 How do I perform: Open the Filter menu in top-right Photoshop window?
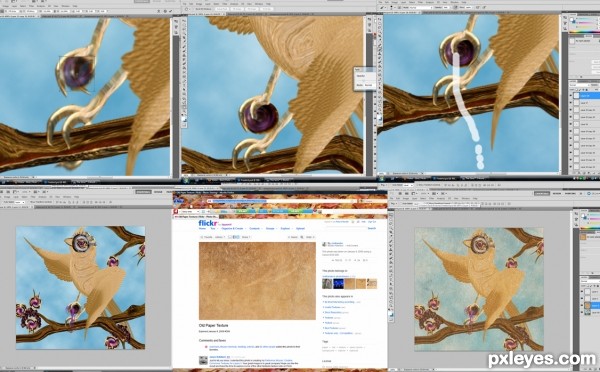(x=420, y=2)
